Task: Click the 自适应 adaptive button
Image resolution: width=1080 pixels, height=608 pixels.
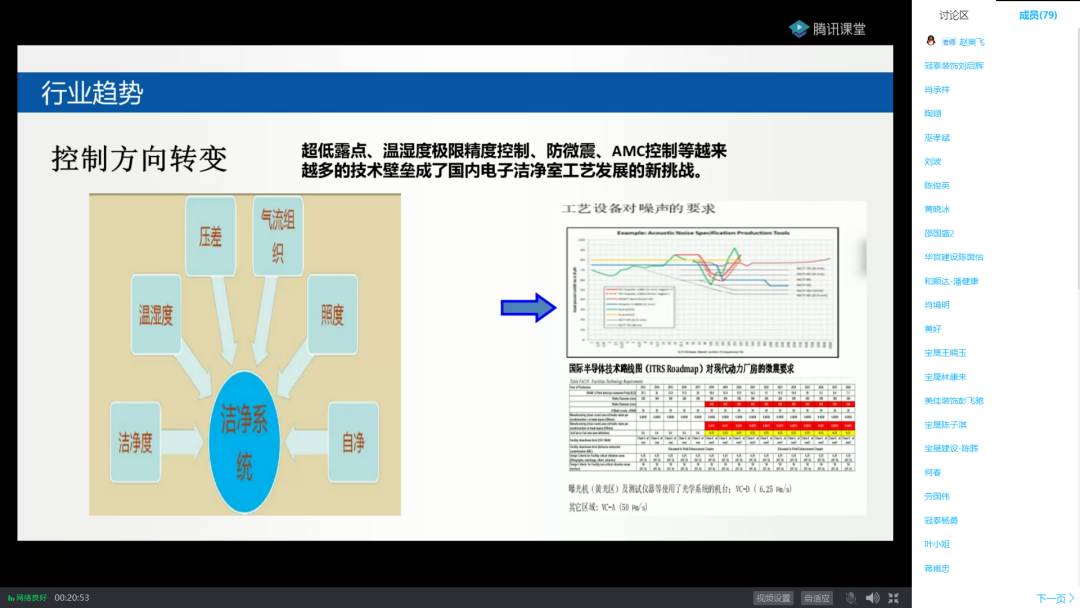Action: [x=817, y=598]
